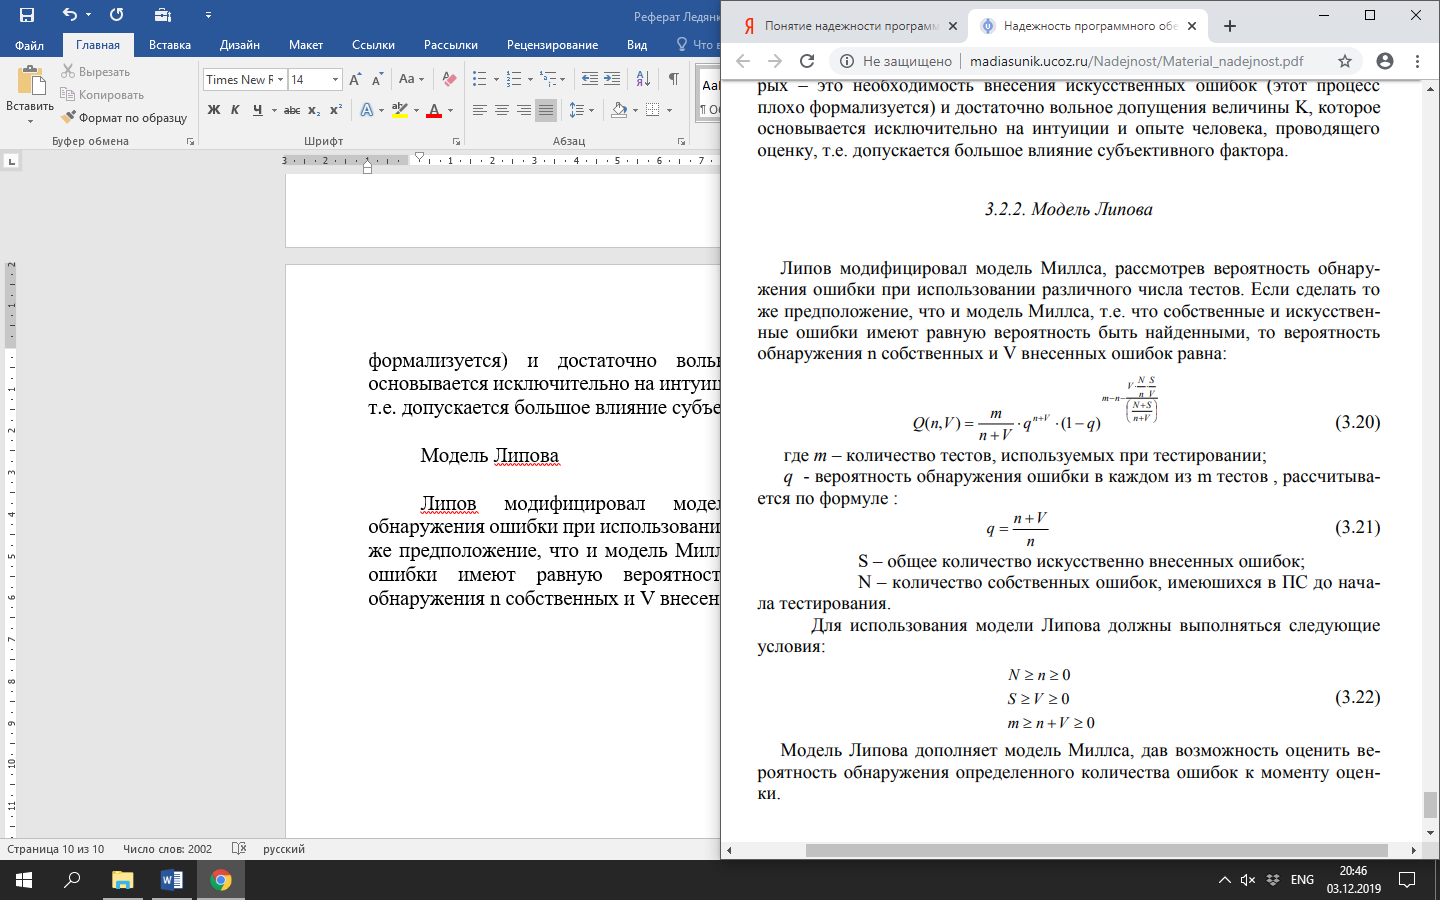
Task: Redo the last action in Word
Action: pos(117,15)
